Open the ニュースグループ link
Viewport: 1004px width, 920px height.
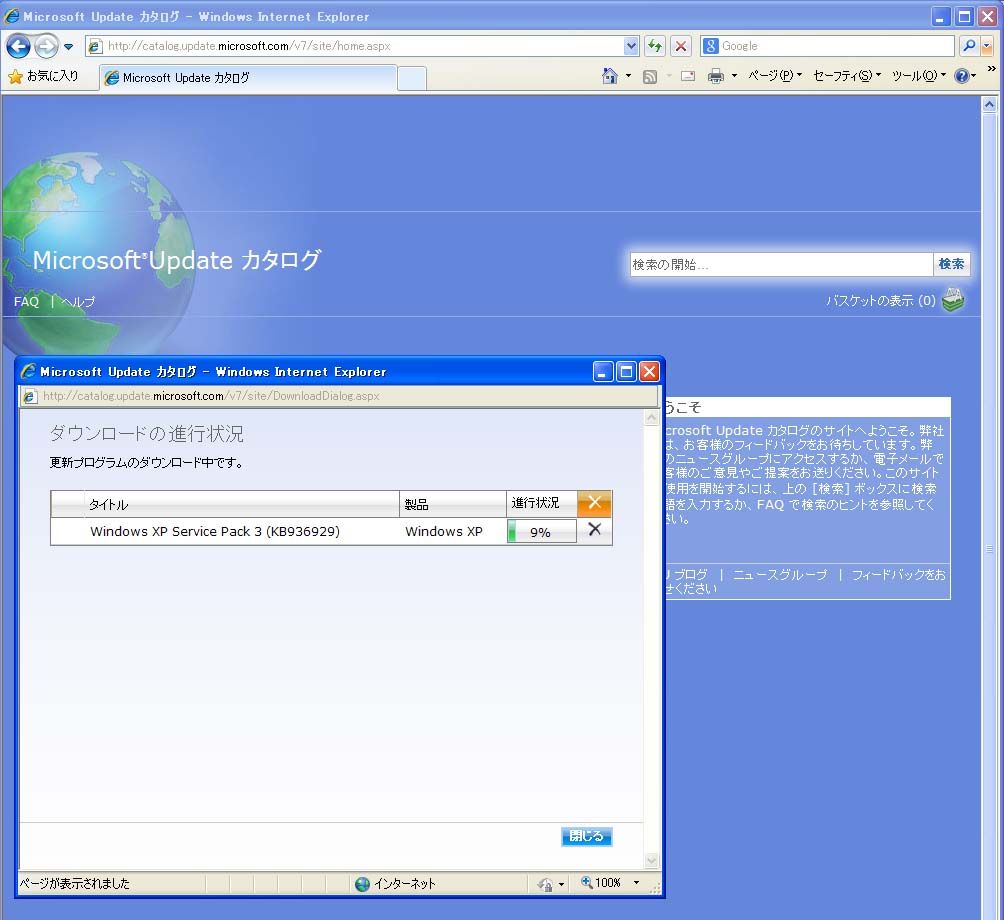click(780, 574)
